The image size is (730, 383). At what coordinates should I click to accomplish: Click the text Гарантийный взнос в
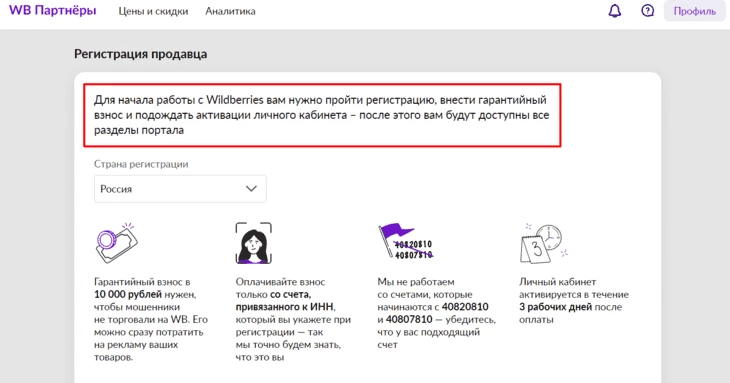pos(142,282)
